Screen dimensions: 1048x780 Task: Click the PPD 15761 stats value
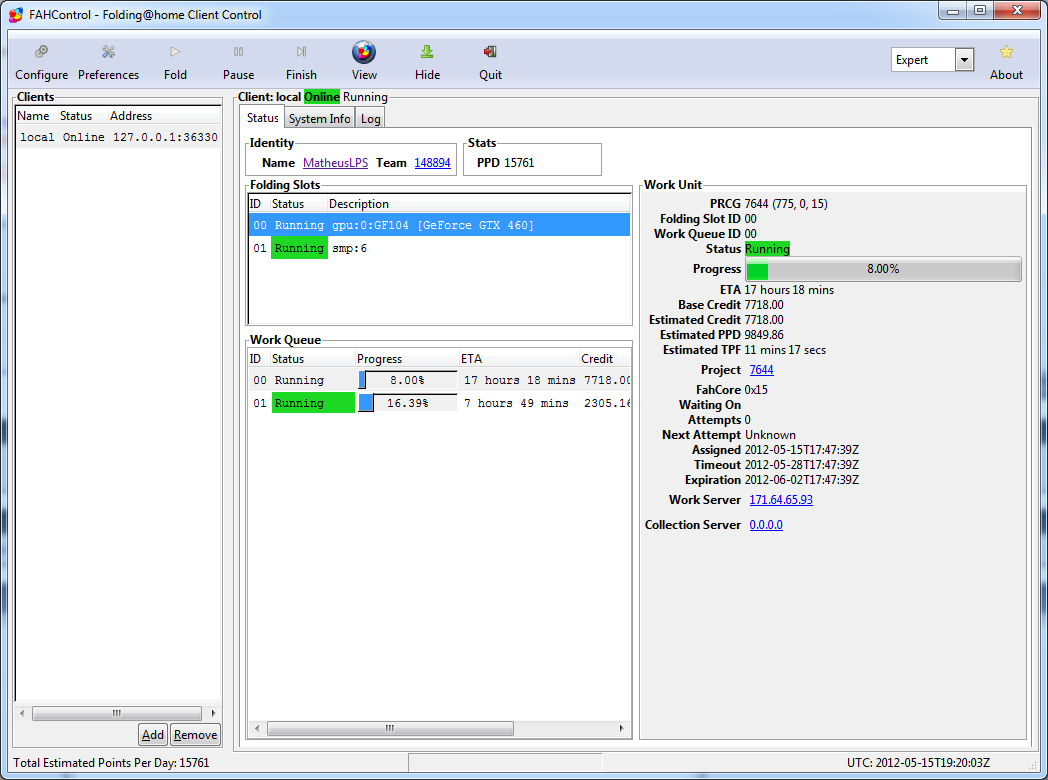(519, 162)
